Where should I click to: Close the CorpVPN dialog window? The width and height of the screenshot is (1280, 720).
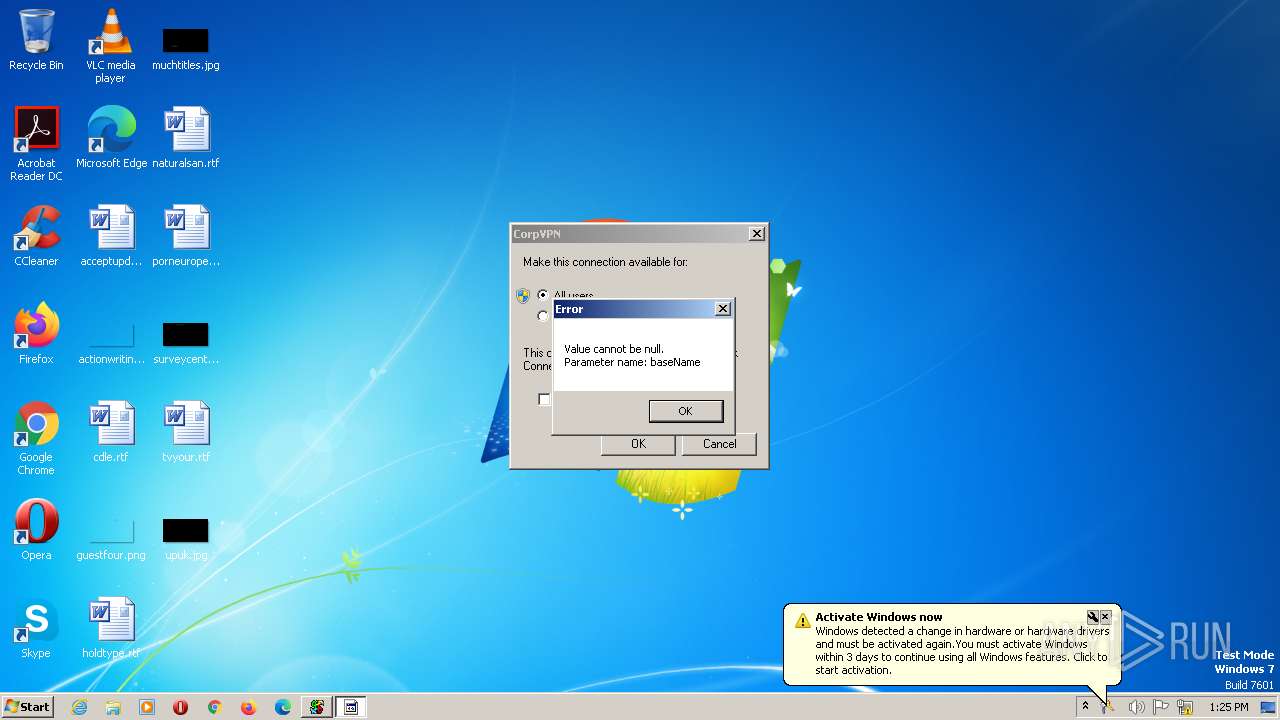click(x=757, y=233)
